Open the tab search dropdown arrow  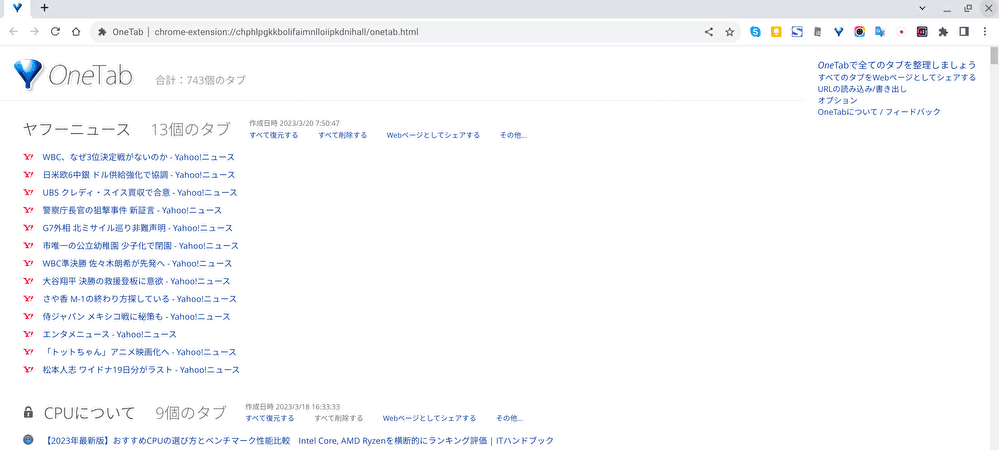pos(922,8)
